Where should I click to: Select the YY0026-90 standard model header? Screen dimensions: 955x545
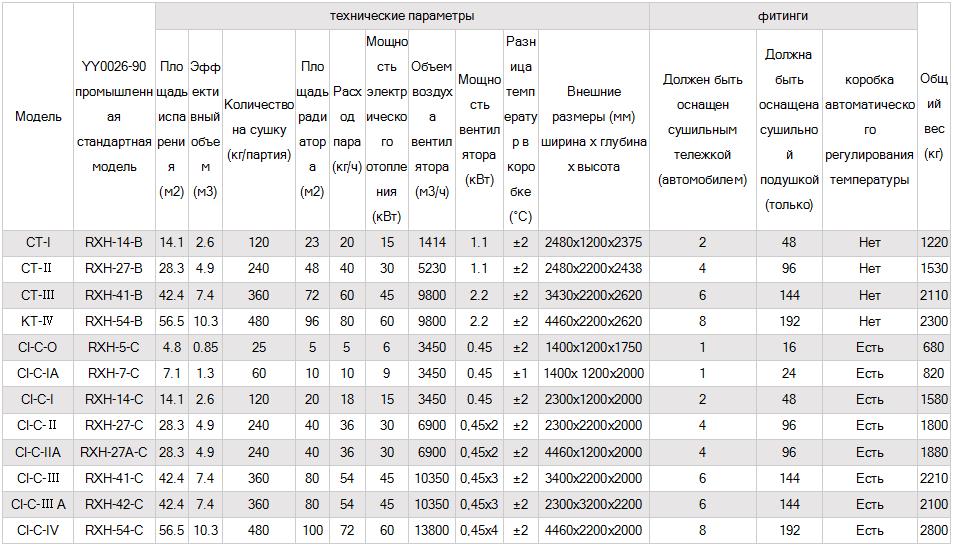point(114,117)
